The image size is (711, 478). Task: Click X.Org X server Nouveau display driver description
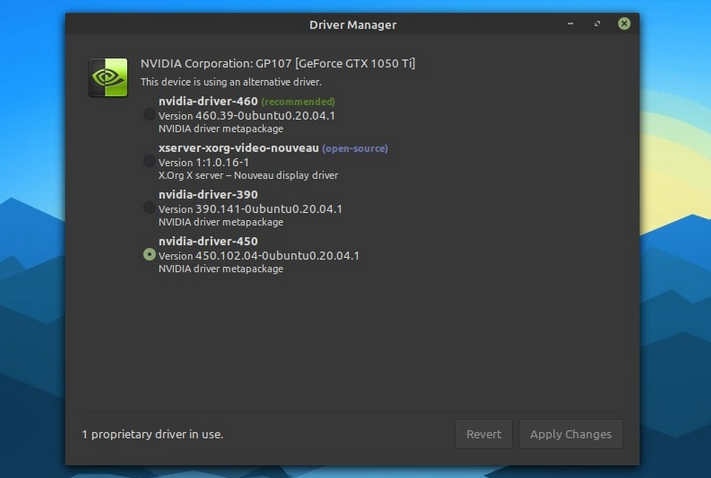[248, 176]
